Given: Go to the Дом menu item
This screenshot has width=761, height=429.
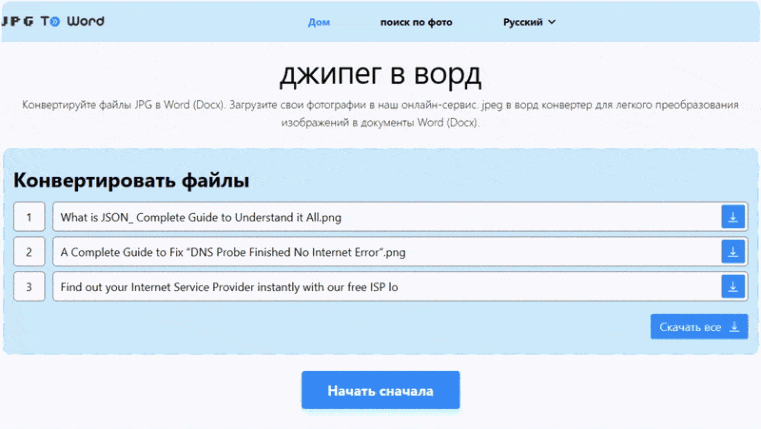Looking at the screenshot, I should point(319,22).
